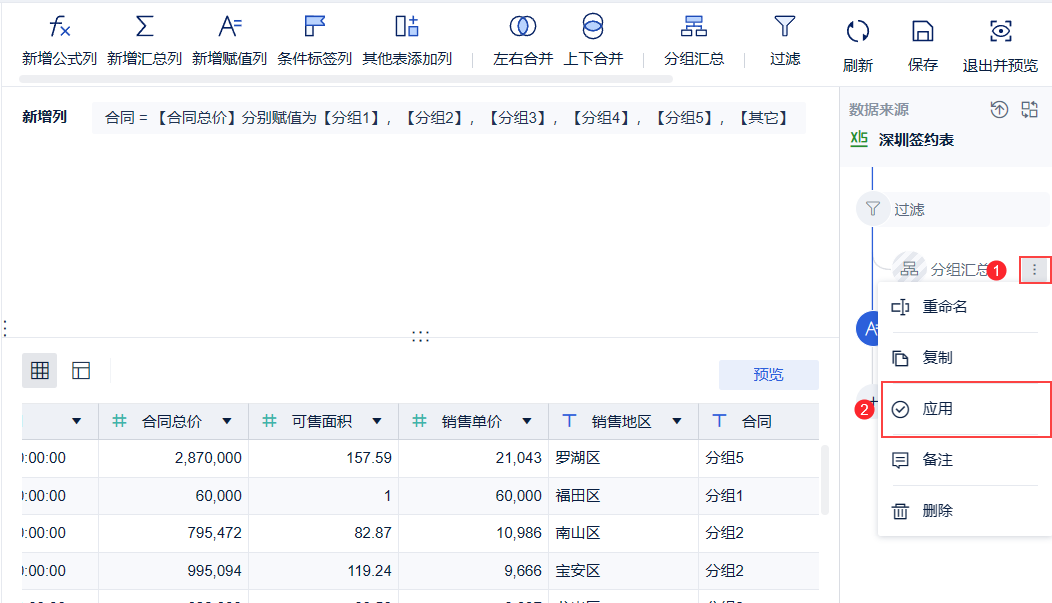Screen dimensions: 1052x603
Task: Add a new assignment column (新增赋值列)
Action: pyautogui.click(x=229, y=40)
